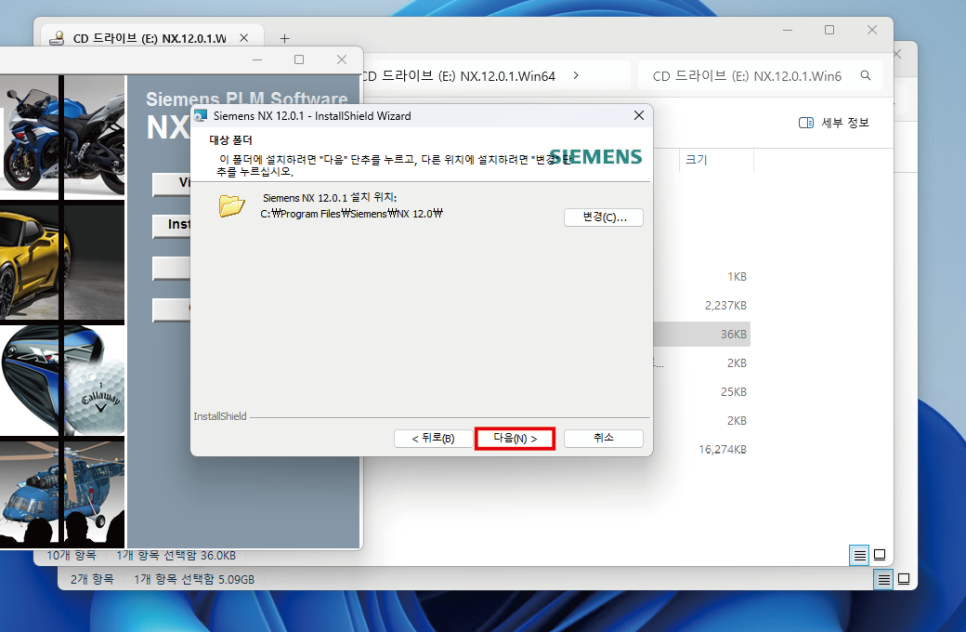Select the file sized 1KB
966x632 pixels.
(x=737, y=277)
